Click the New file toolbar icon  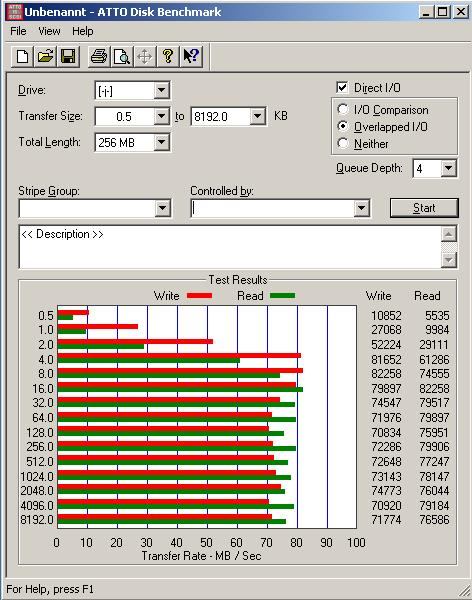(23, 57)
